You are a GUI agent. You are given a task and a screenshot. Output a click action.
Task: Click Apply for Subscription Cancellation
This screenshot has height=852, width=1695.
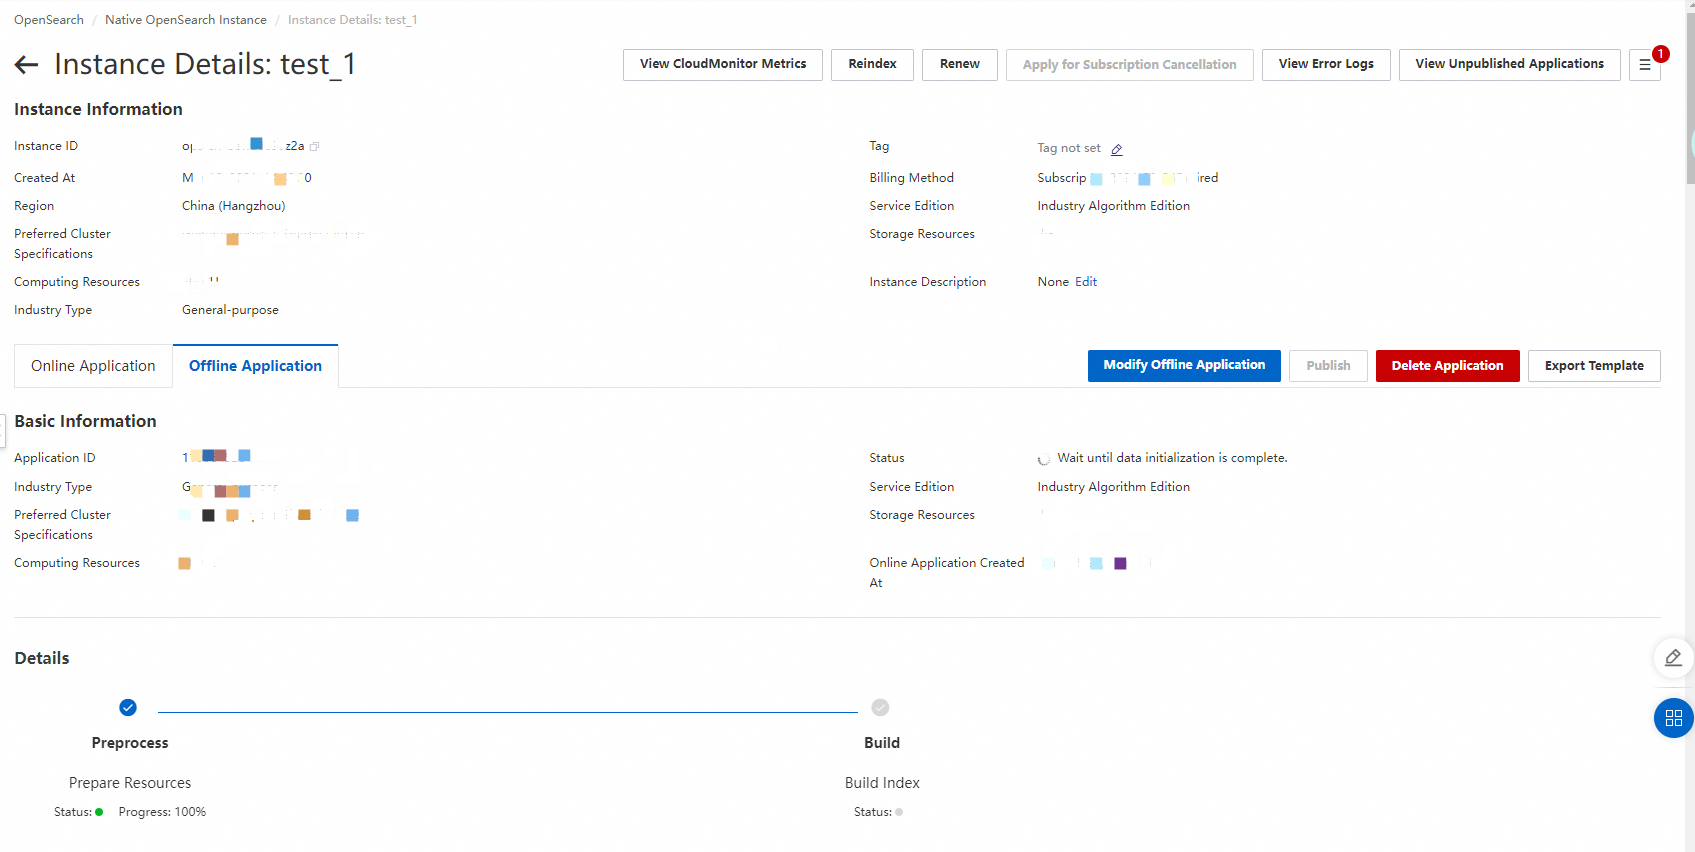[1130, 65]
